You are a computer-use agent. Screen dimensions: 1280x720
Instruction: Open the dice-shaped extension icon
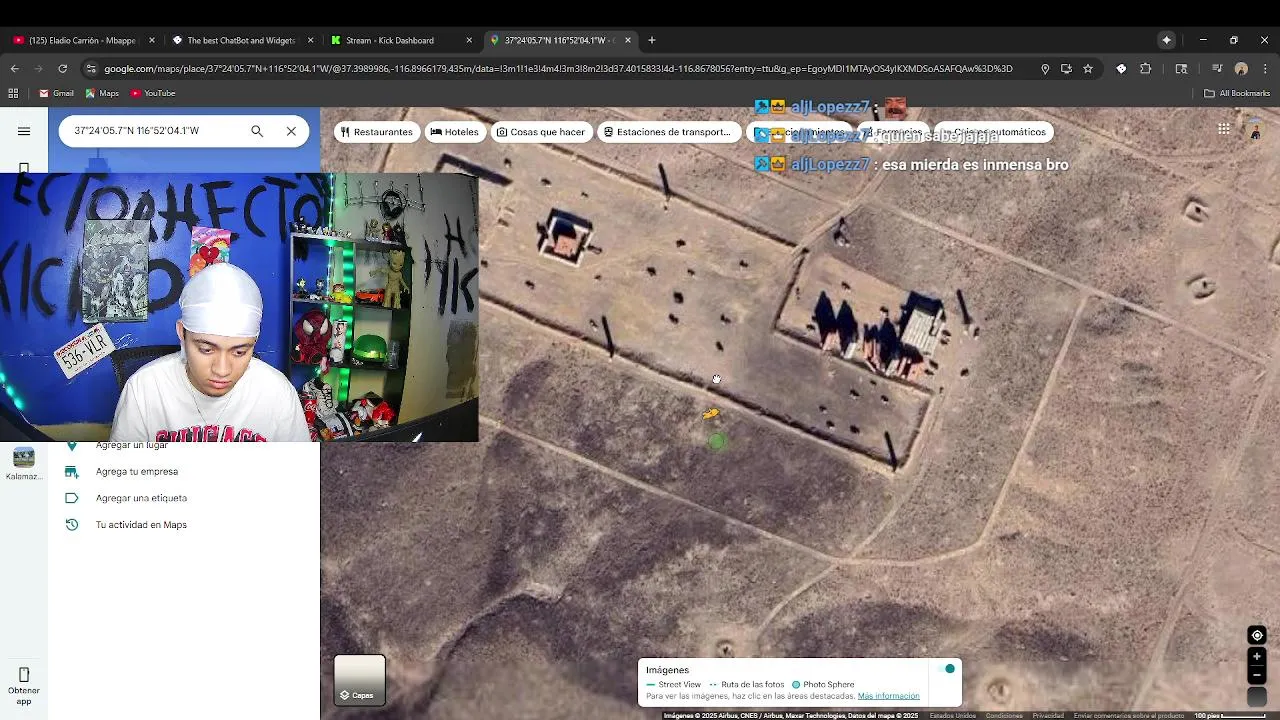(x=1121, y=68)
